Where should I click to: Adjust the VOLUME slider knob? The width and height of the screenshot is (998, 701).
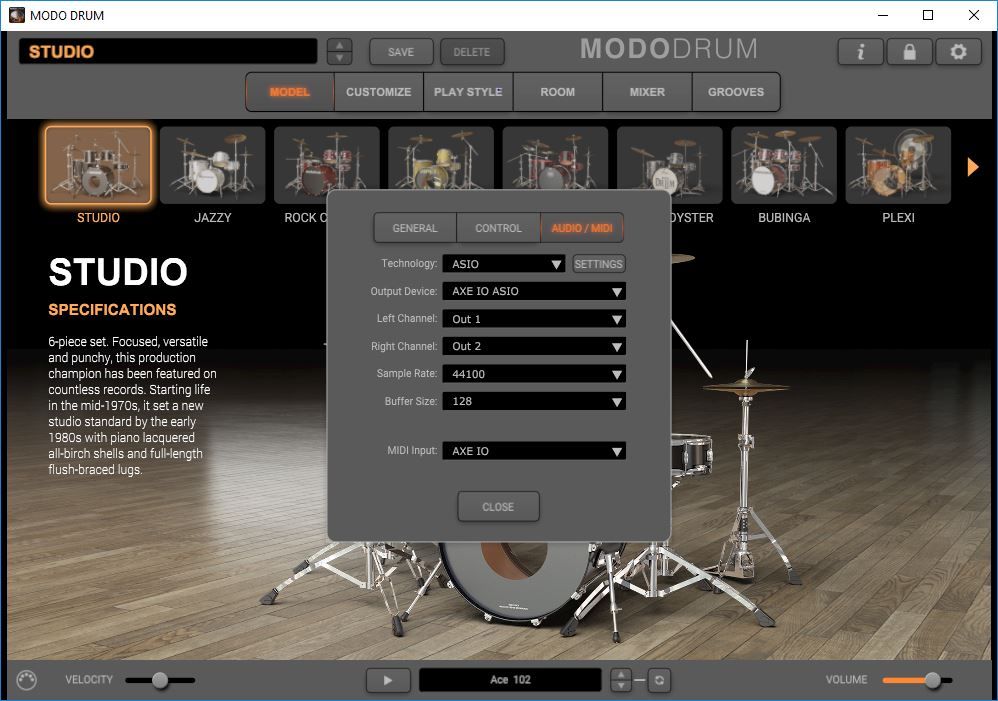(932, 680)
